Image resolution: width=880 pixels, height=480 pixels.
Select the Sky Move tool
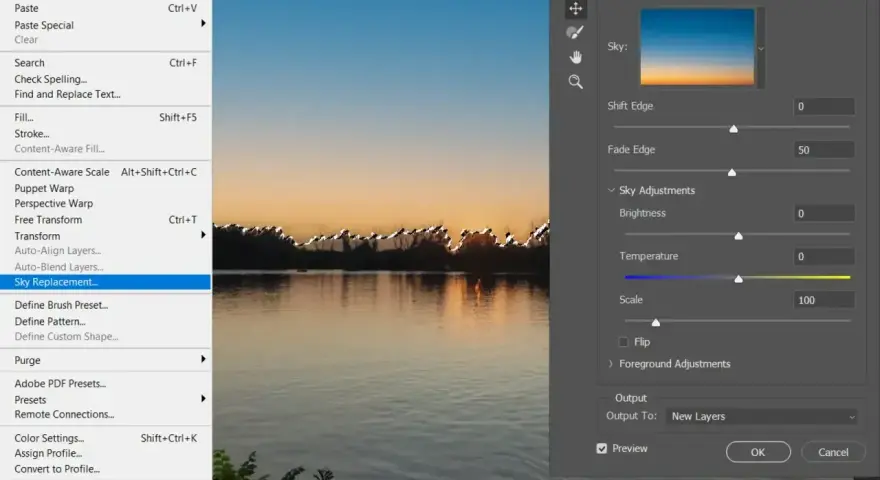pyautogui.click(x=575, y=8)
